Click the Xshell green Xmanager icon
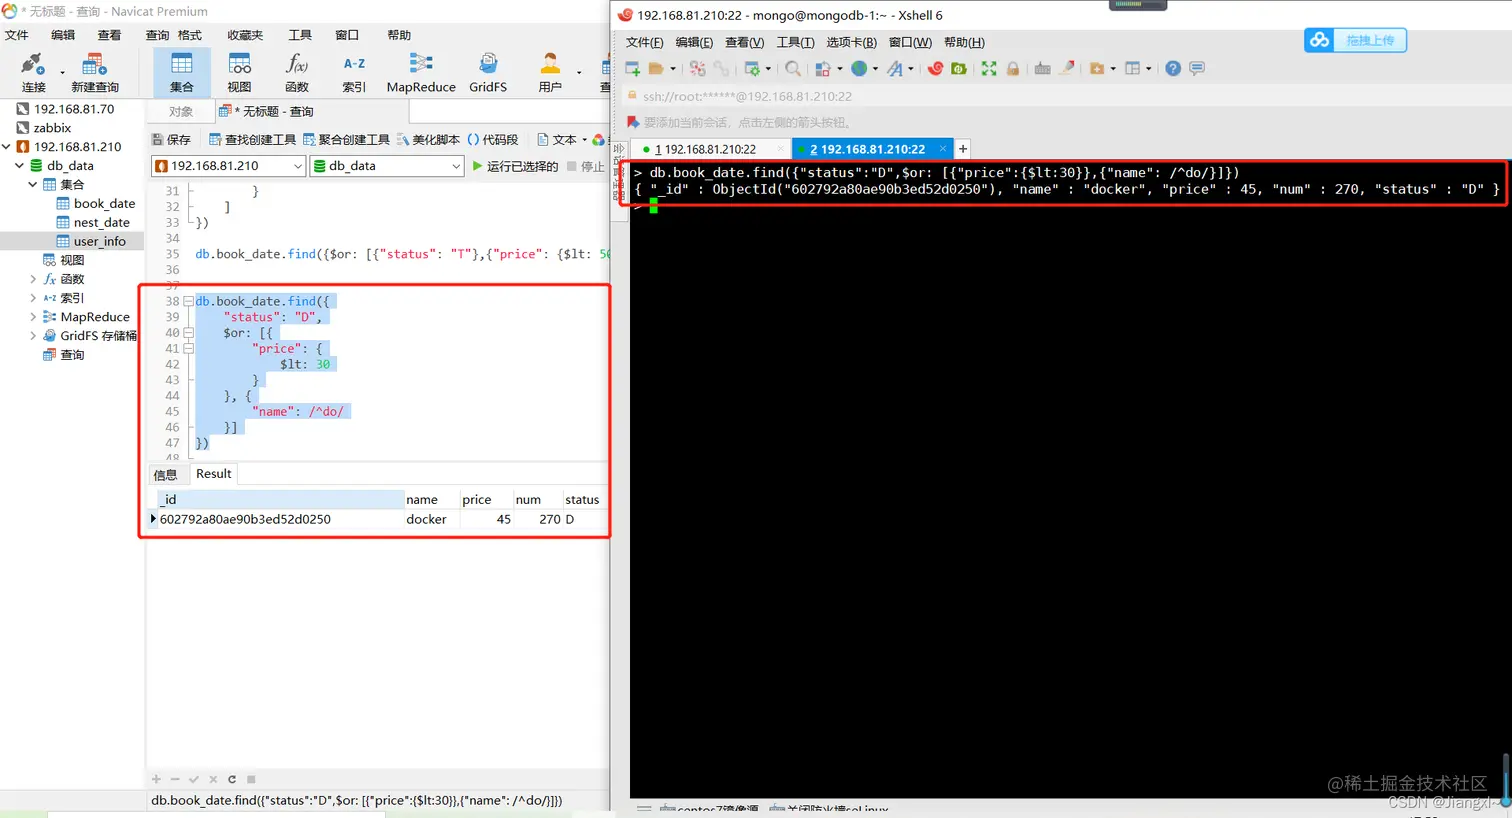 tap(959, 69)
